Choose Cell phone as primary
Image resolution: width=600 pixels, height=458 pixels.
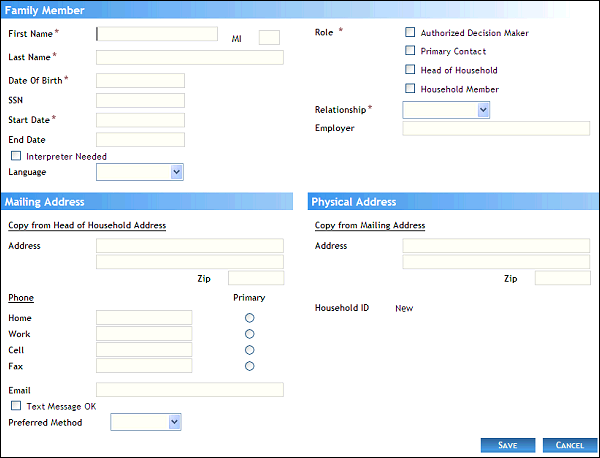pyautogui.click(x=249, y=350)
